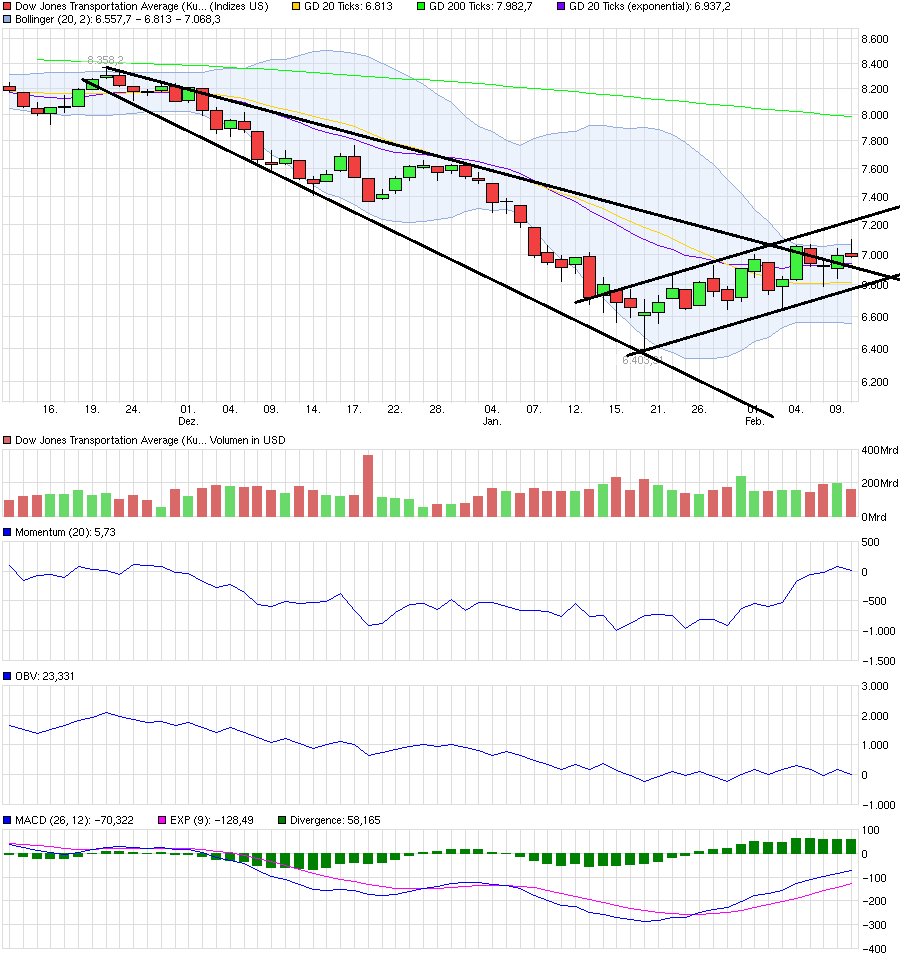Click the '-1.500' momentum axis value

click(x=878, y=661)
